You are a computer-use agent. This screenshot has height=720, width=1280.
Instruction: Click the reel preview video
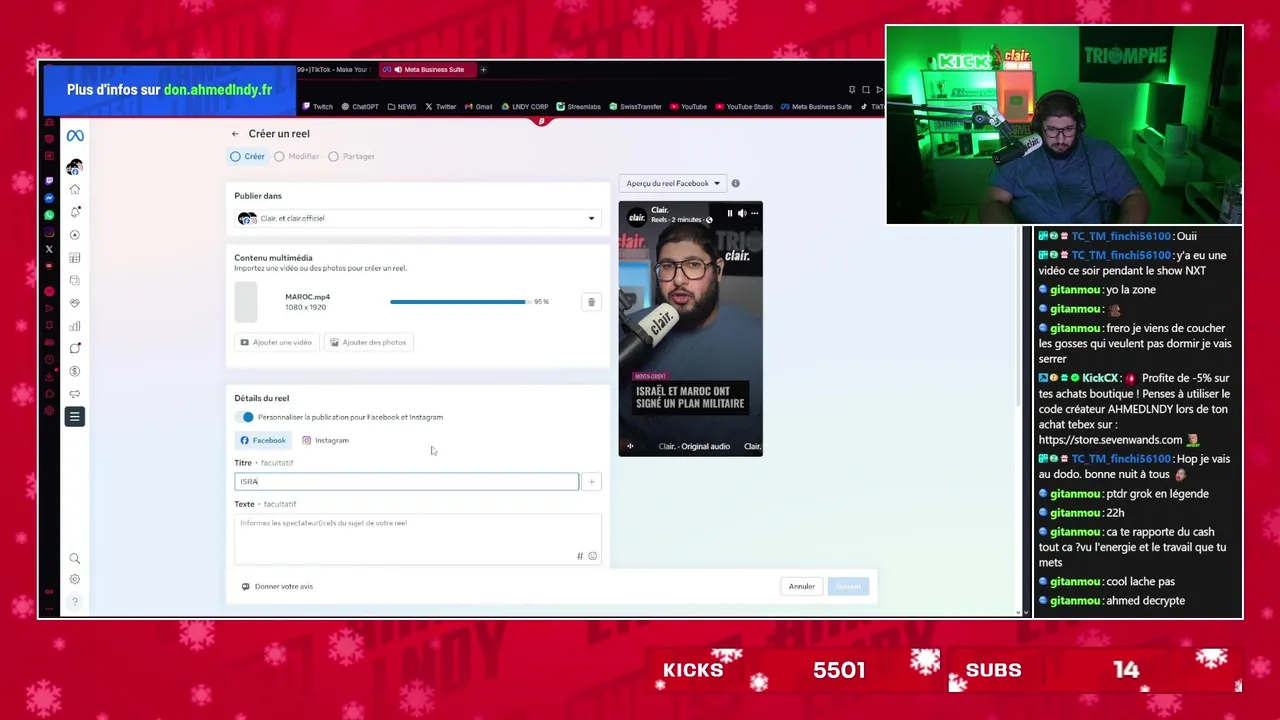(690, 329)
